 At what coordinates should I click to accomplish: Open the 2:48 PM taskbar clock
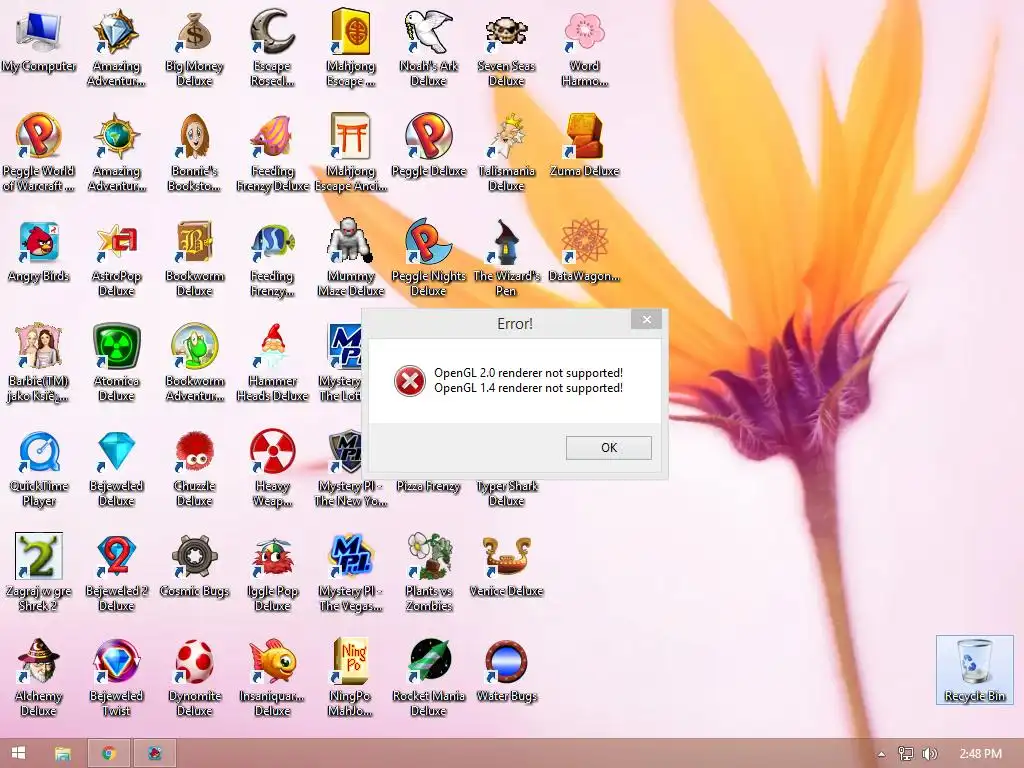(x=980, y=754)
